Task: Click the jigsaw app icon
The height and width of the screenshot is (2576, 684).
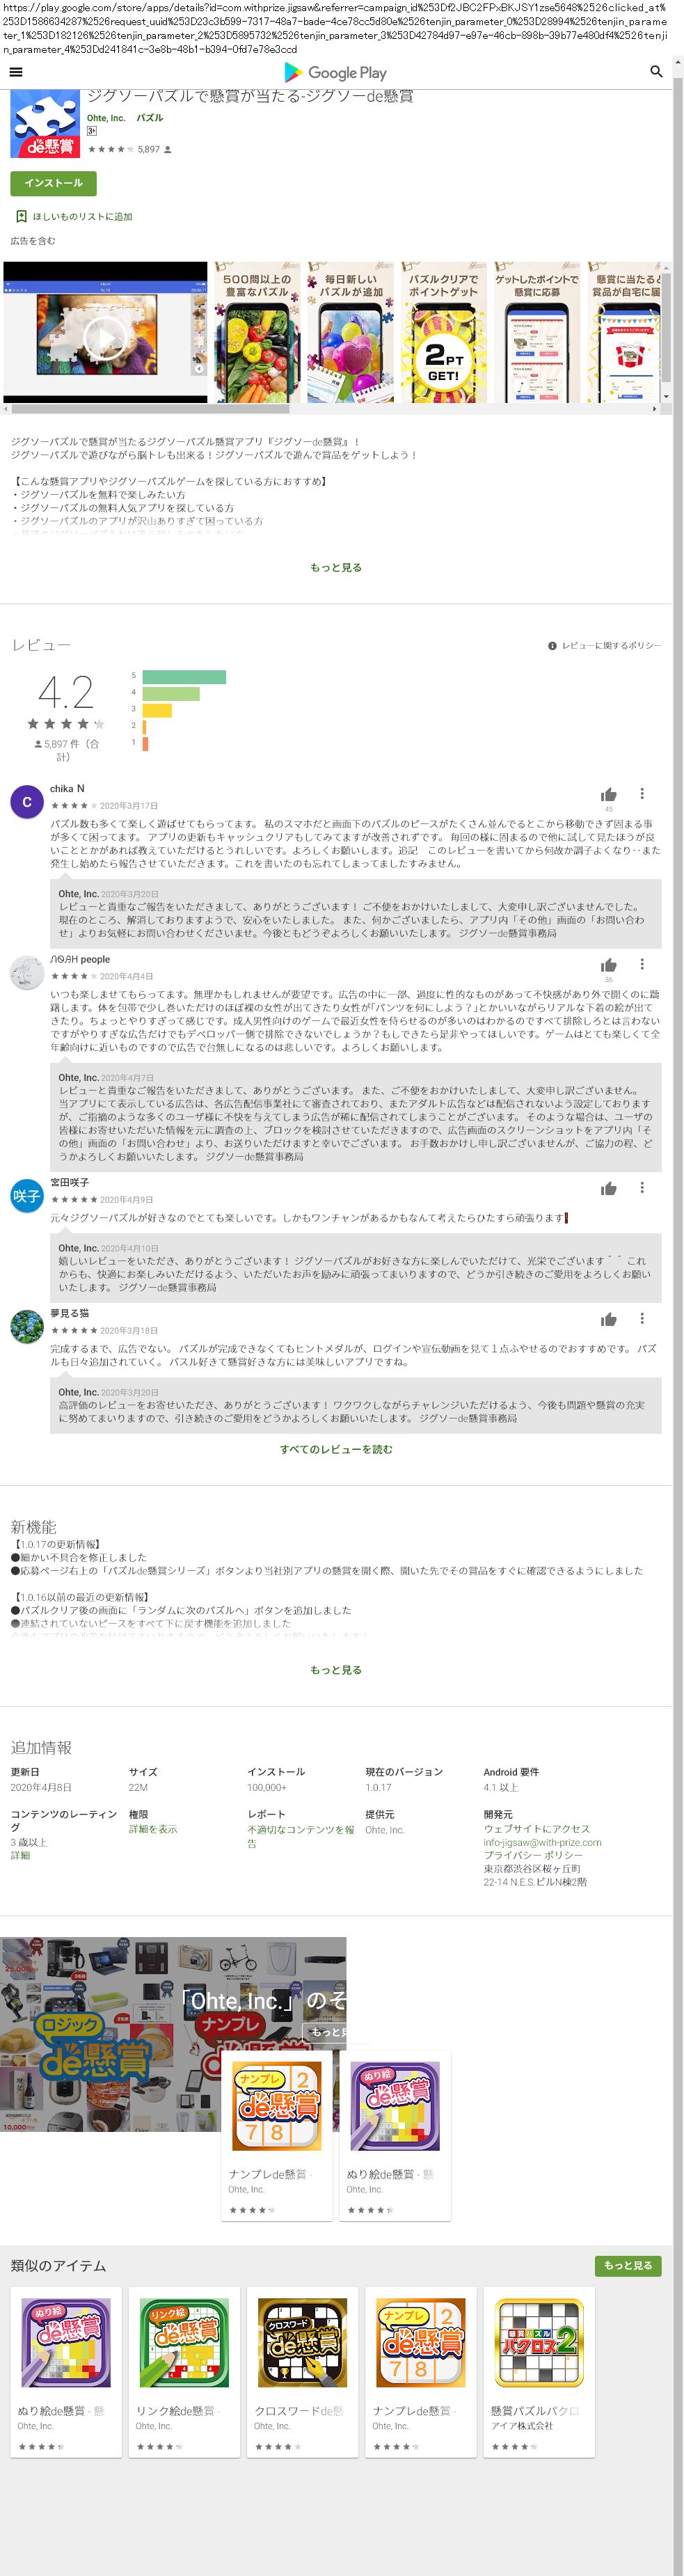Action: [45, 124]
